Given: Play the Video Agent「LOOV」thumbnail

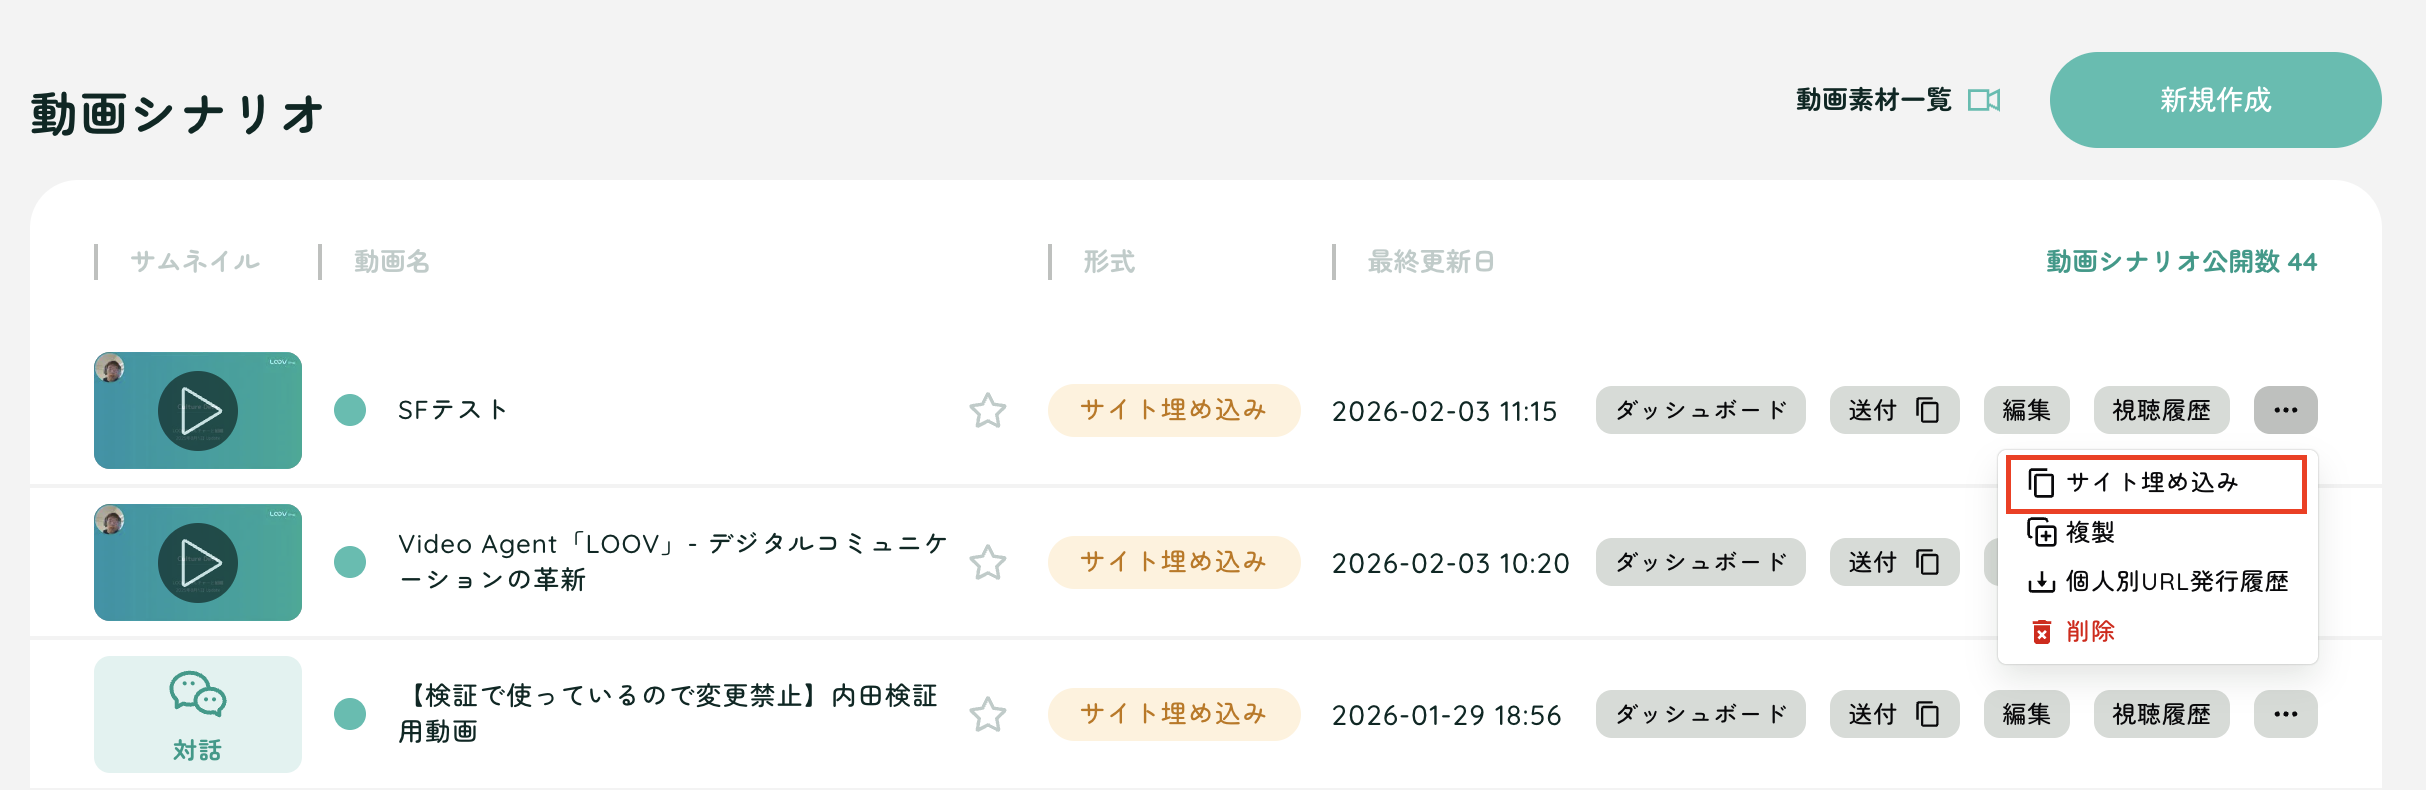Looking at the screenshot, I should tap(198, 562).
